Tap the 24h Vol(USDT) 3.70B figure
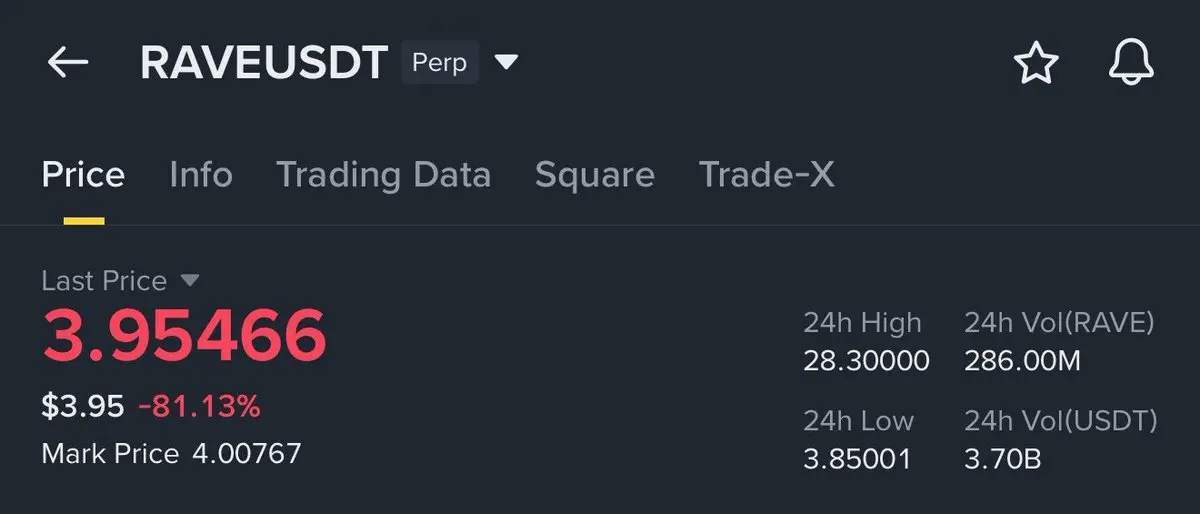The height and width of the screenshot is (514, 1200). point(1003,459)
